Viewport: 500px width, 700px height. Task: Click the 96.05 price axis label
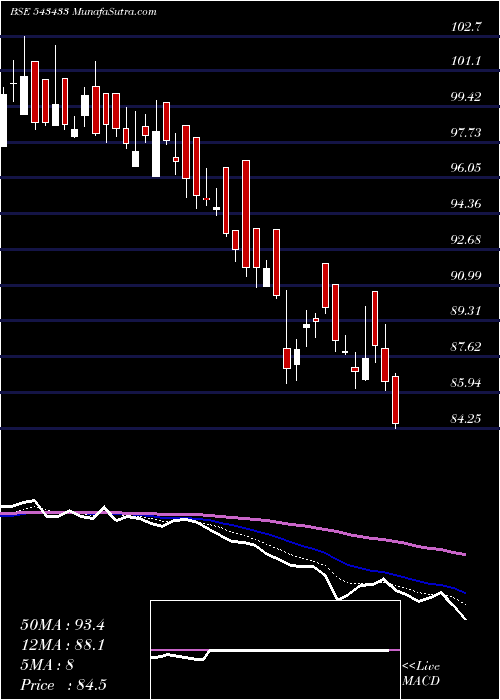click(466, 168)
